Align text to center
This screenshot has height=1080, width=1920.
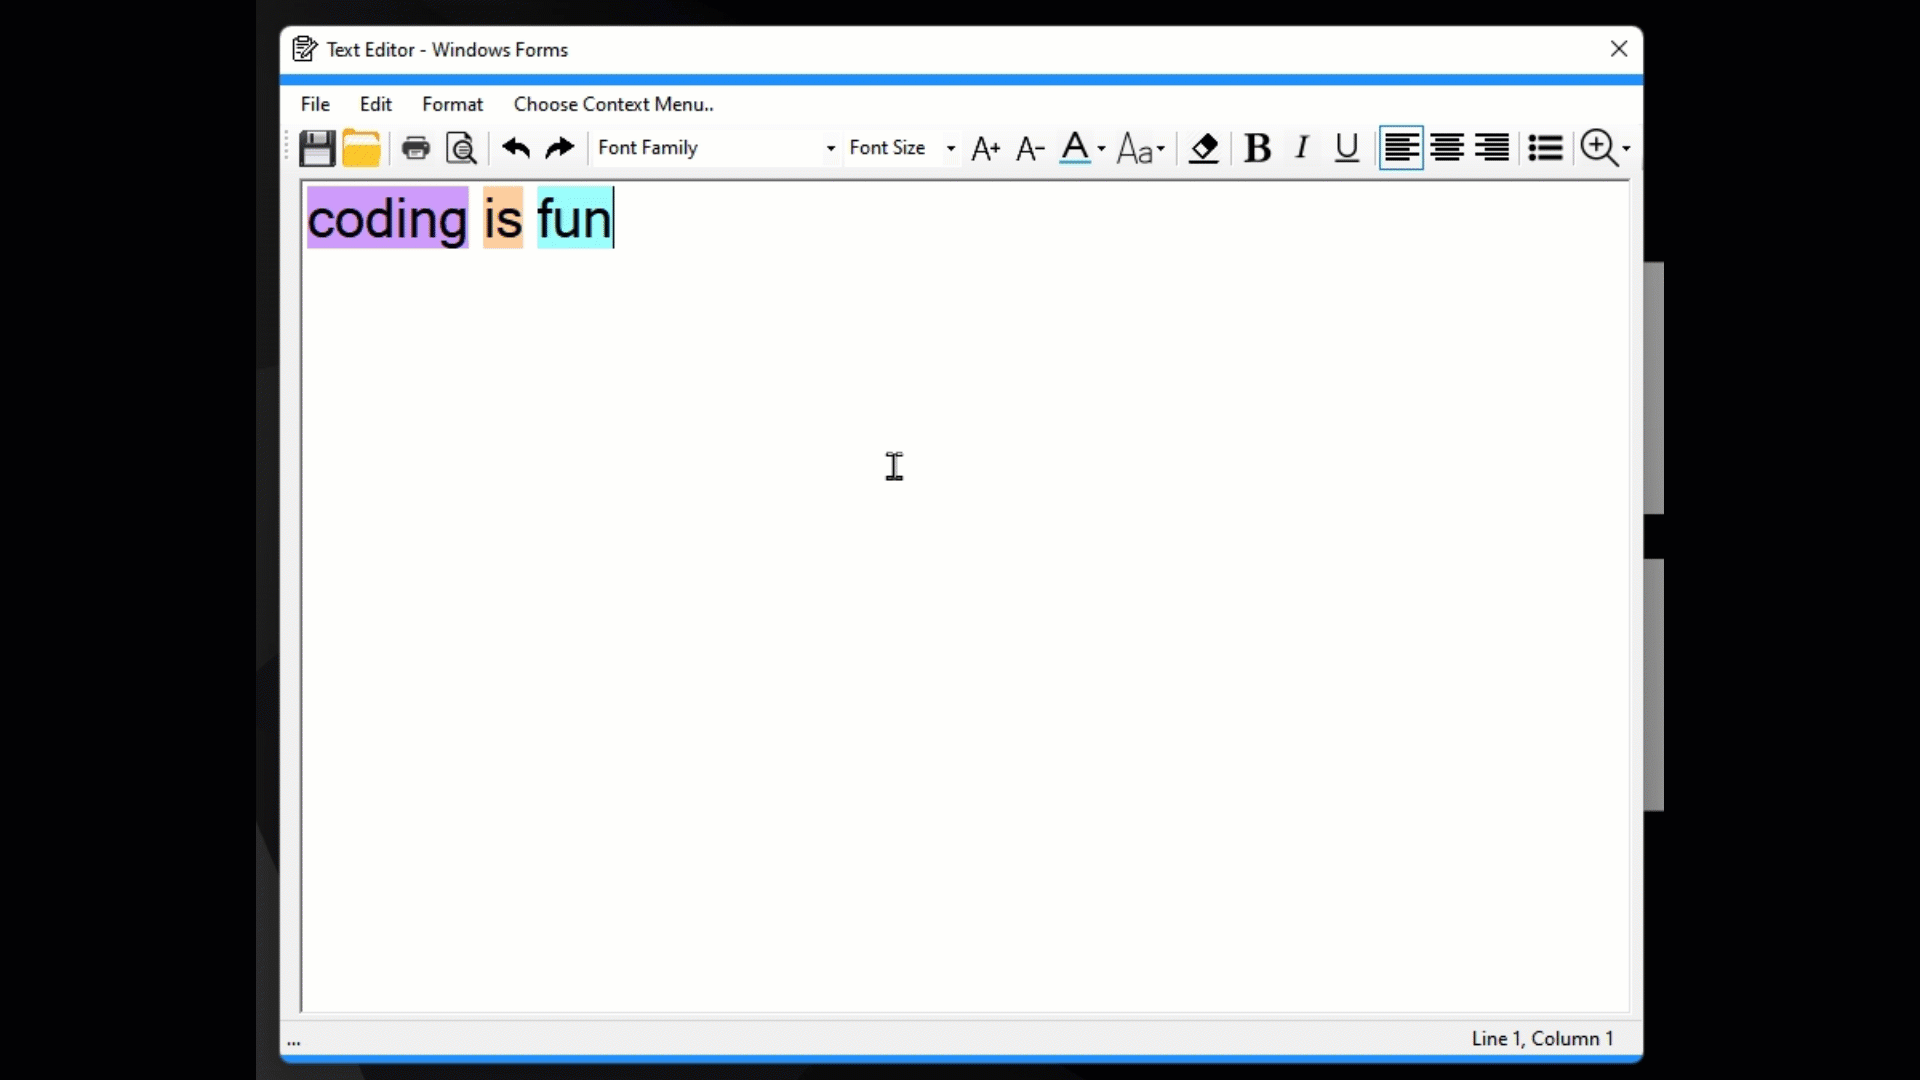[x=1446, y=148]
